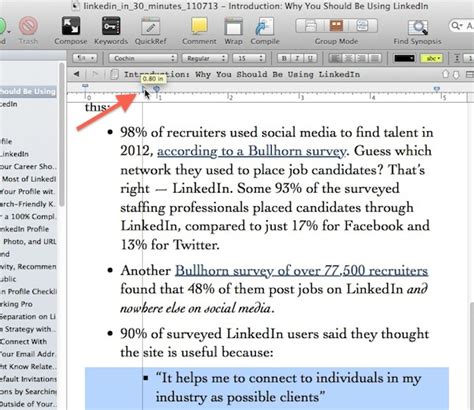This screenshot has width=474, height=410.
Task: Open the Regular typeface dropdown
Action: point(205,58)
